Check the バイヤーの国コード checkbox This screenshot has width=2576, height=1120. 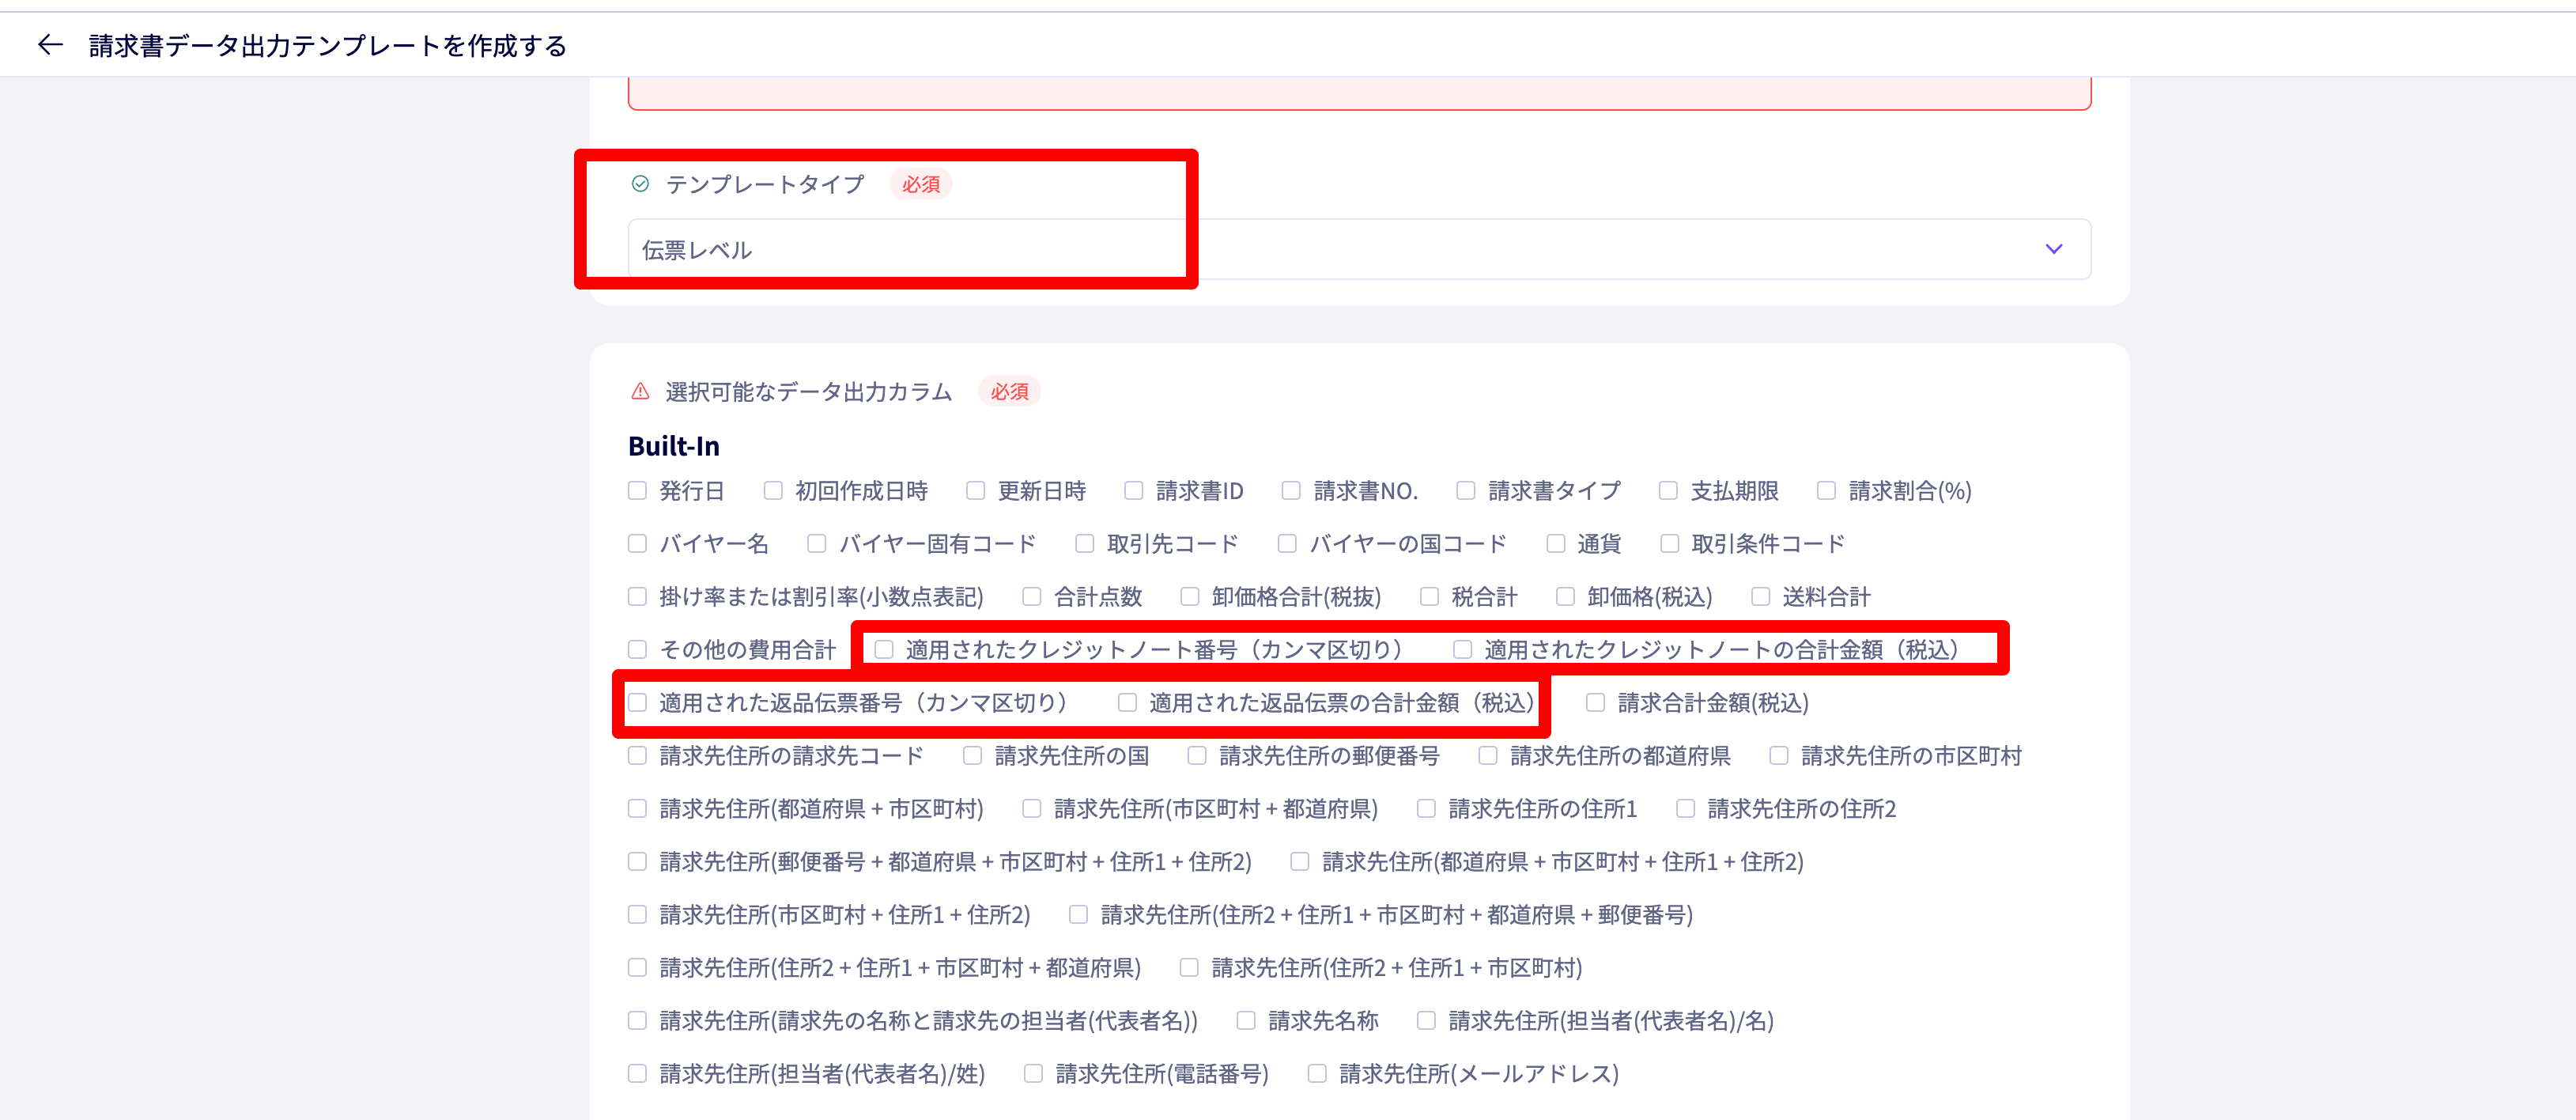coord(1288,543)
